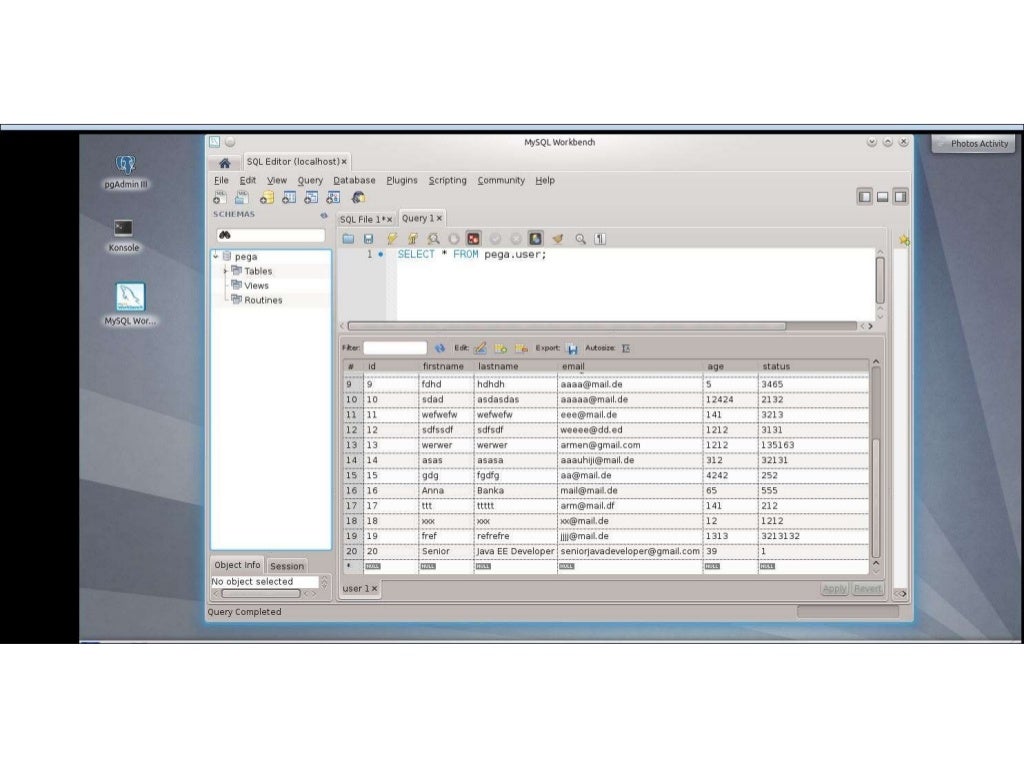This screenshot has width=1024, height=768.
Task: Click snippets star icon on right edge
Action: 904,240
